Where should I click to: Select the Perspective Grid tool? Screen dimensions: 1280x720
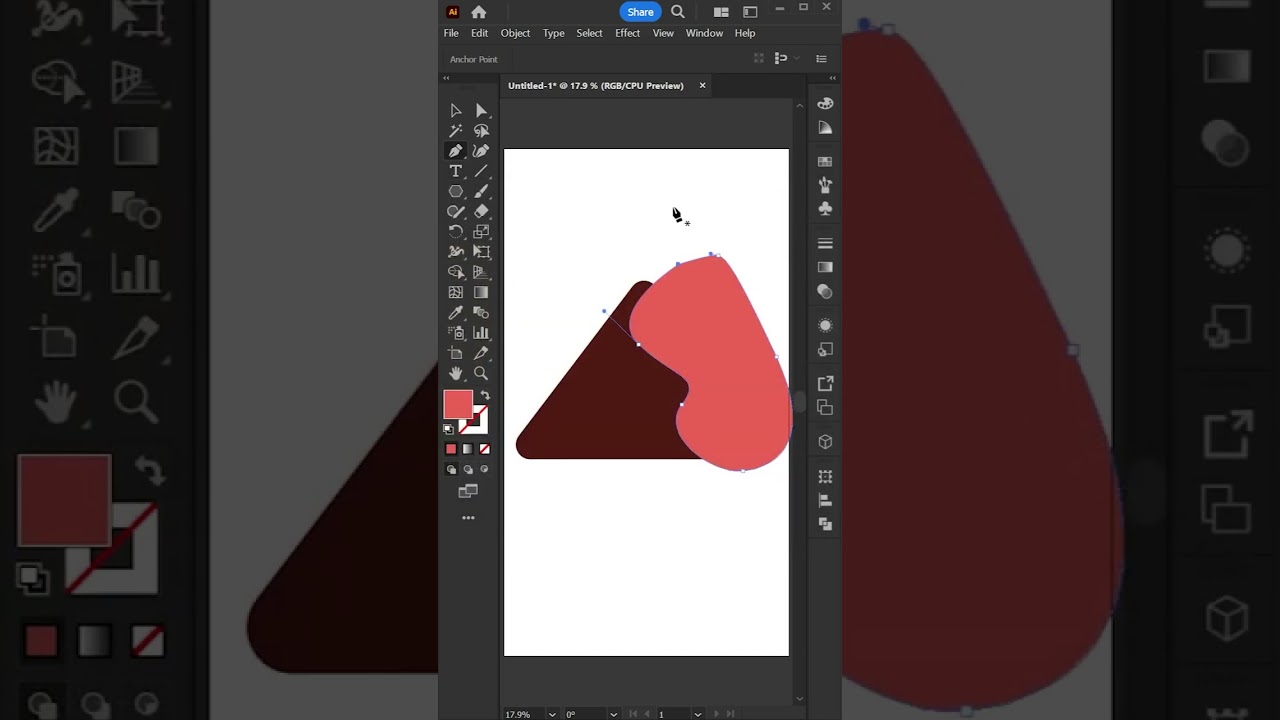[481, 272]
